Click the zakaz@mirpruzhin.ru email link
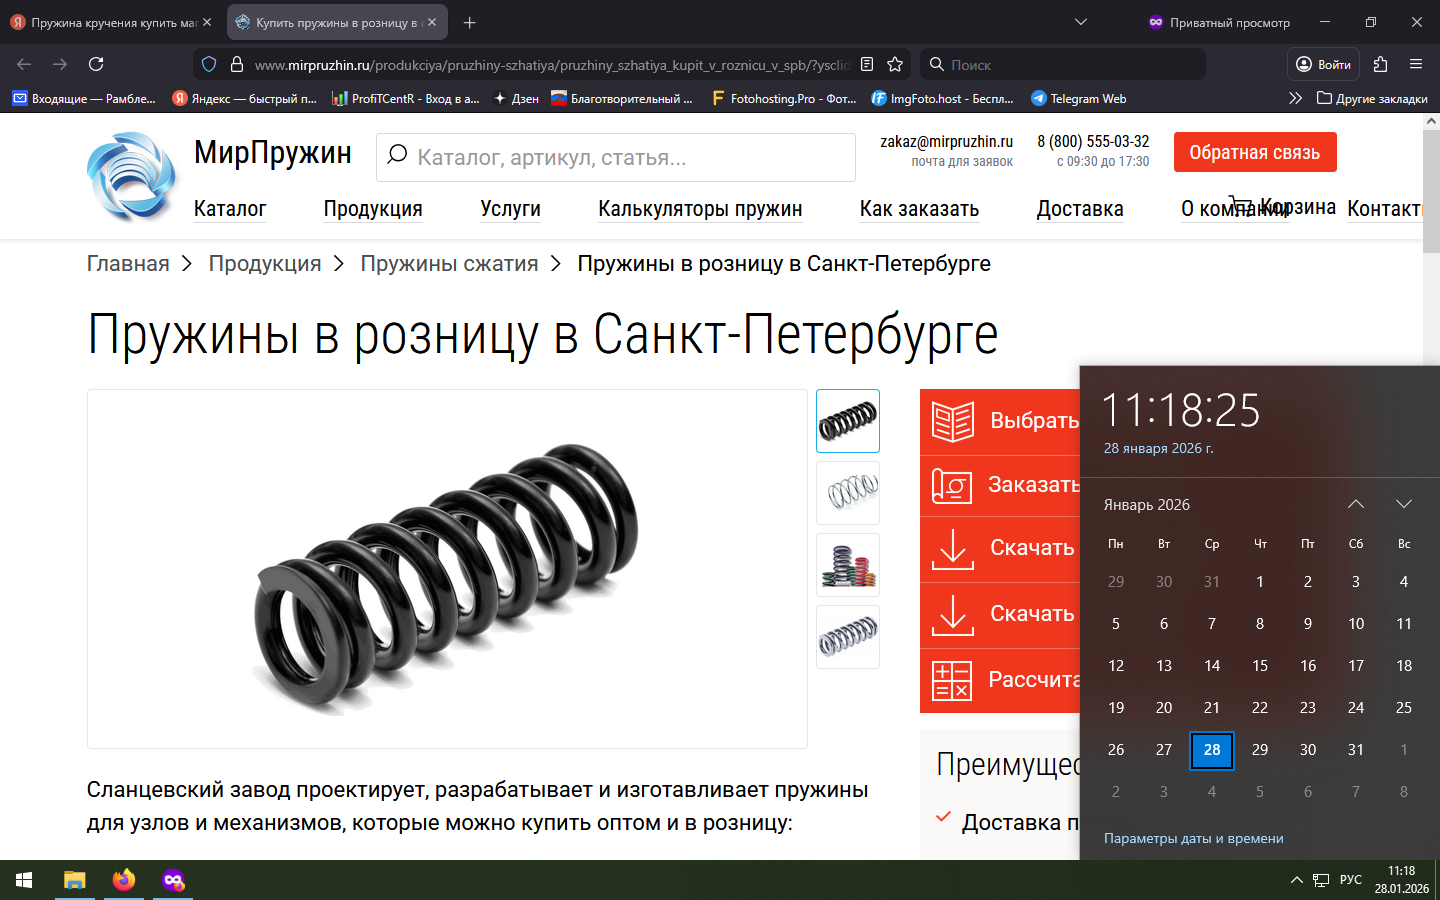Image resolution: width=1440 pixels, height=900 pixels. click(946, 142)
